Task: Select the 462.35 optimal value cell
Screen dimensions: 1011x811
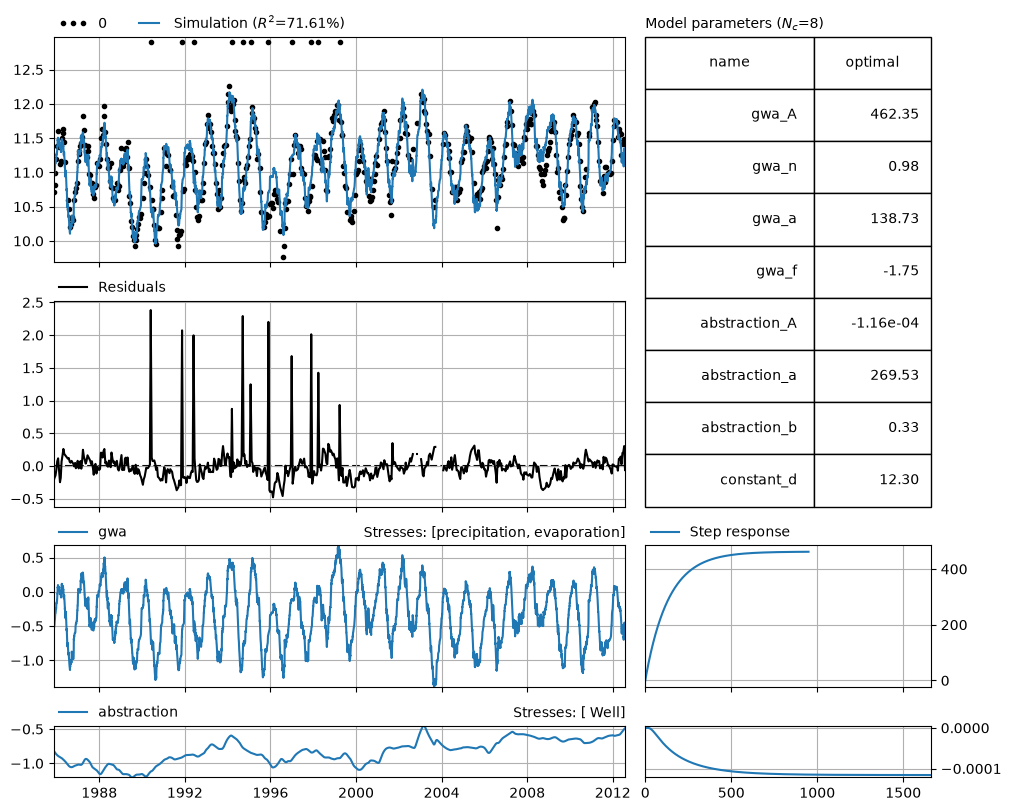Action: click(872, 115)
